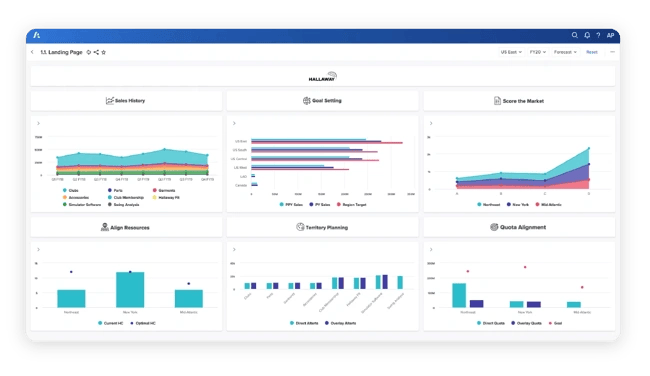The image size is (650, 376).
Task: Click the PPY Sales legend label
Action: coord(294,204)
